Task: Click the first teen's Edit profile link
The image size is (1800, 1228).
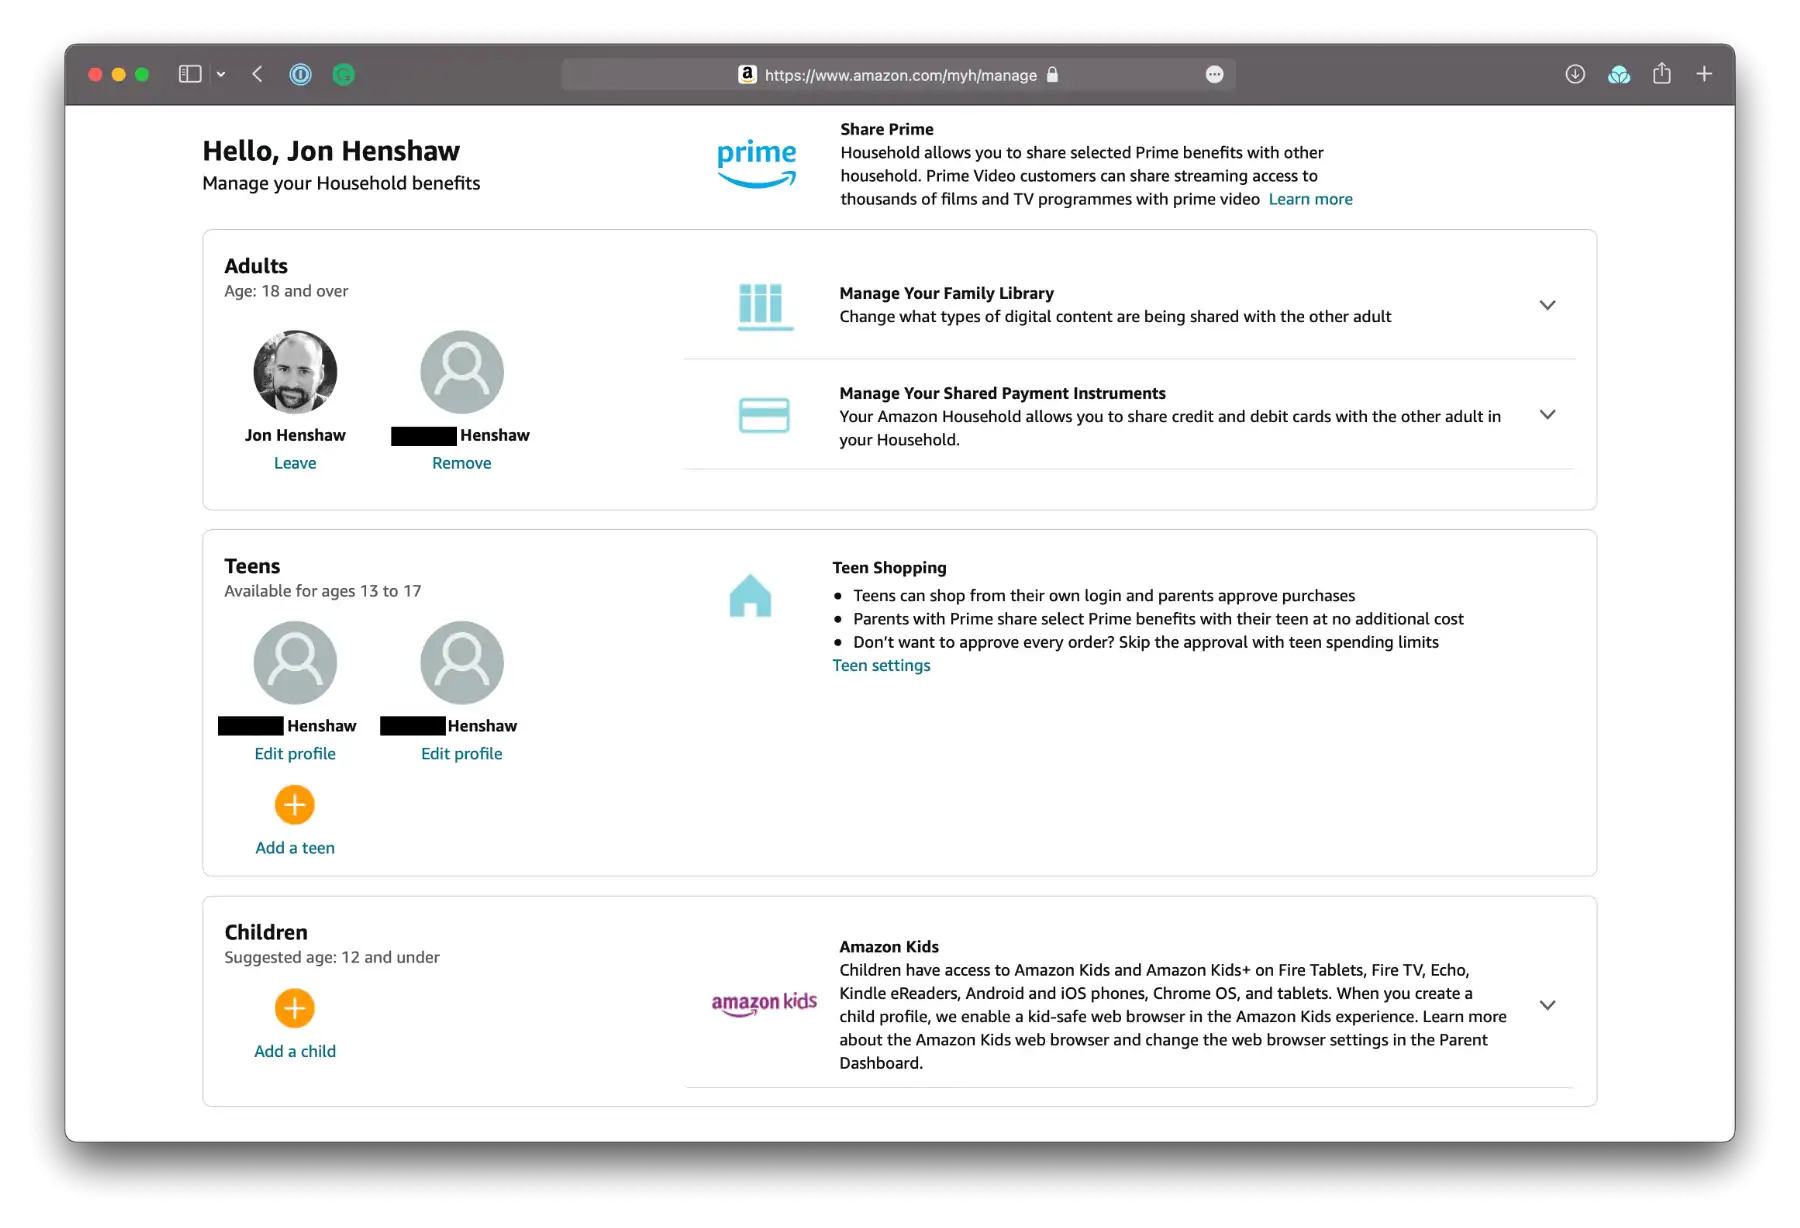Action: click(295, 753)
